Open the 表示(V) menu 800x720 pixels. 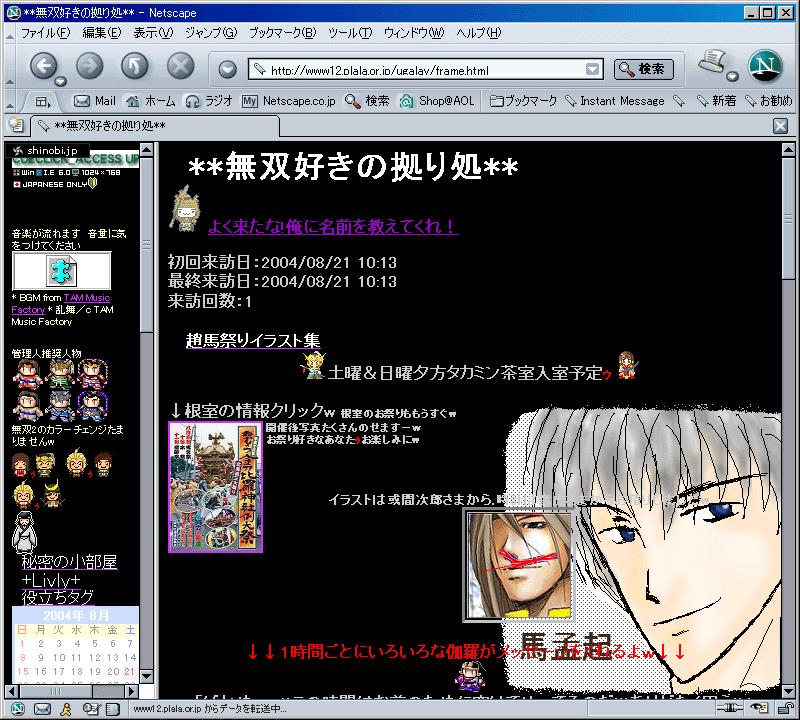[153, 33]
